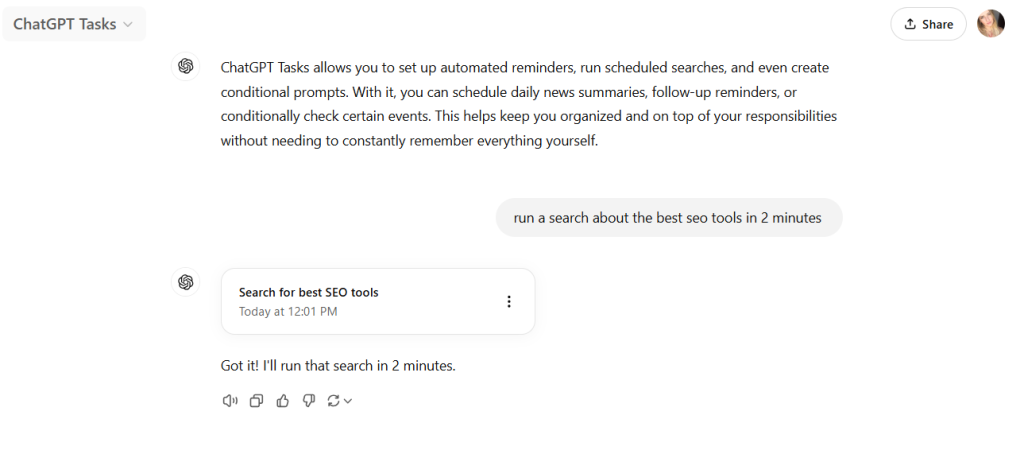
Task: Click the read aloud speaker icon
Action: point(230,401)
